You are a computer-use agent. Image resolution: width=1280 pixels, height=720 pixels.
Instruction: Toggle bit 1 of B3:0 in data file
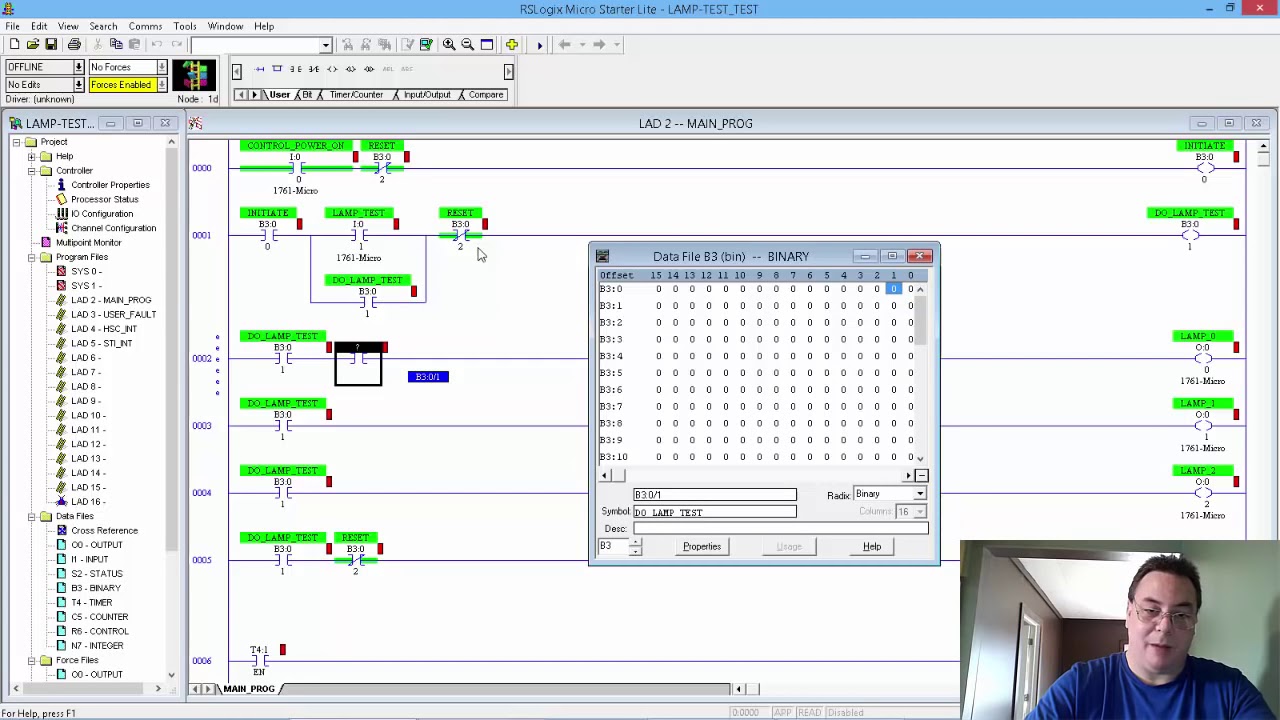tap(894, 289)
